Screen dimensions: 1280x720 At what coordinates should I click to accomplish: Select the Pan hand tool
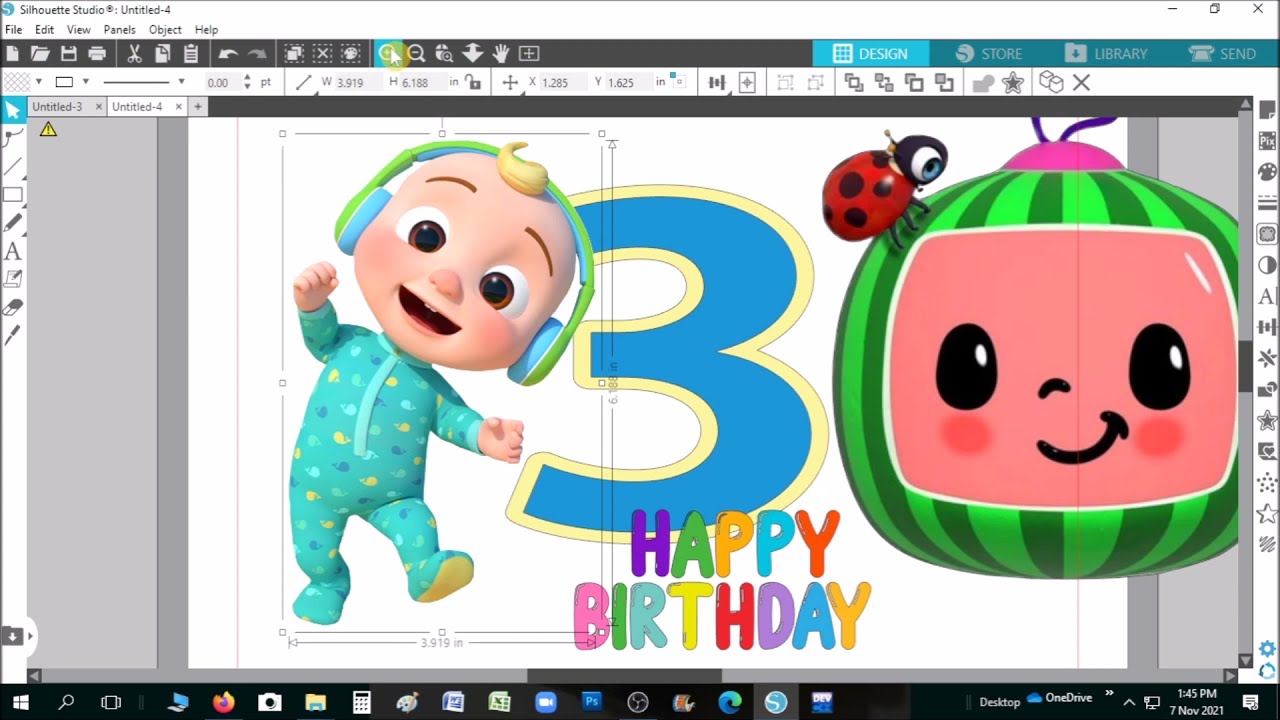click(x=500, y=54)
